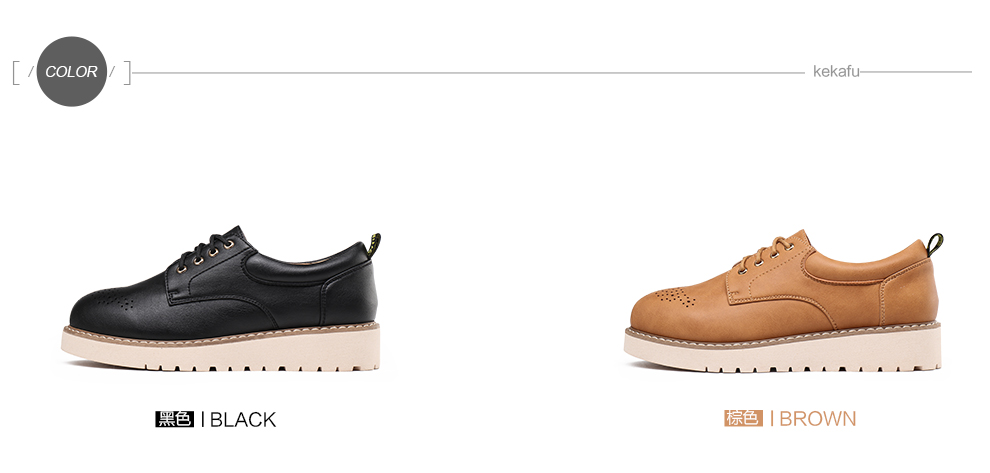The width and height of the screenshot is (990, 473).
Task: Select the brown shoe image
Action: [784, 300]
